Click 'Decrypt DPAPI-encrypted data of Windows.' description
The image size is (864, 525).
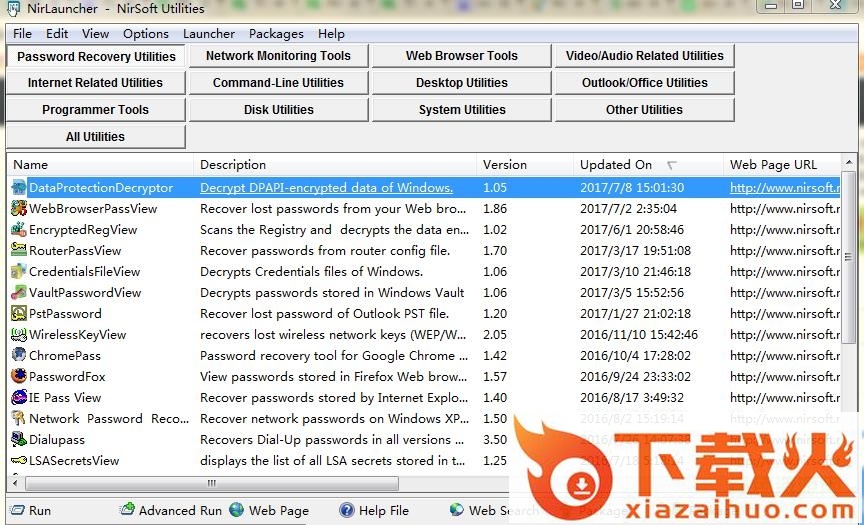[326, 188]
